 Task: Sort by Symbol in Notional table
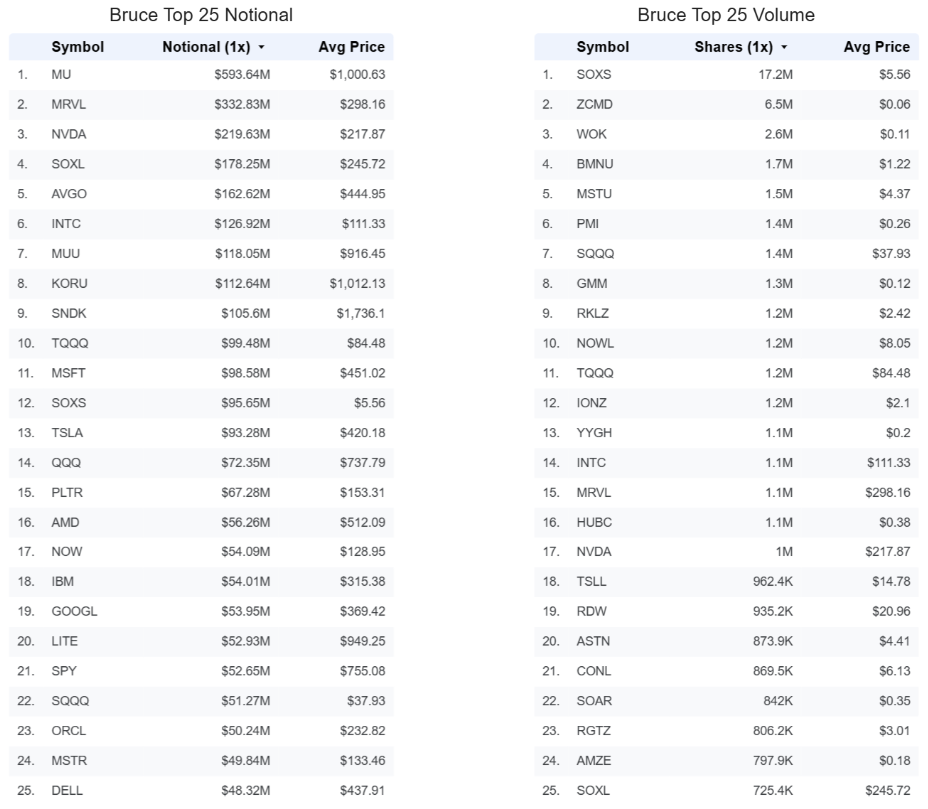tap(78, 47)
